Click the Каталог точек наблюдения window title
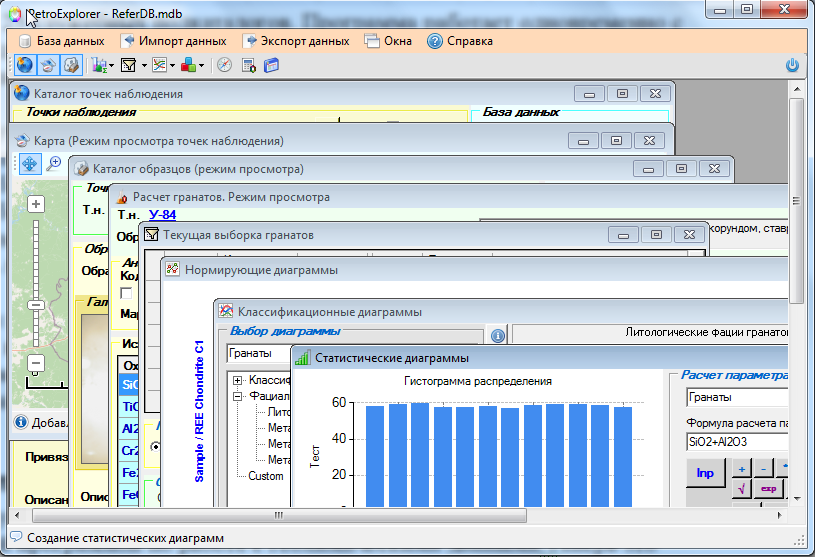Image resolution: width=815 pixels, height=557 pixels. pos(108,94)
